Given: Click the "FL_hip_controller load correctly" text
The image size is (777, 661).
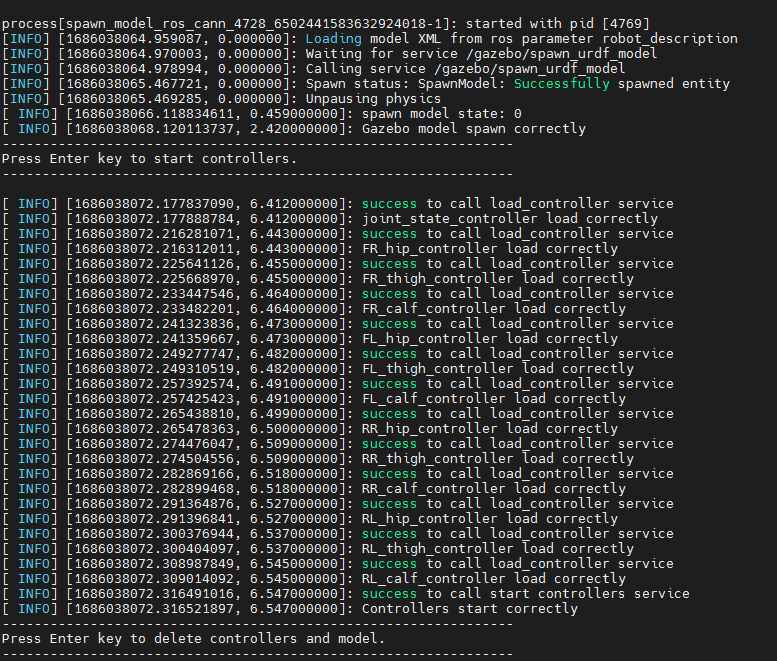Looking at the screenshot, I should pyautogui.click(x=489, y=338).
